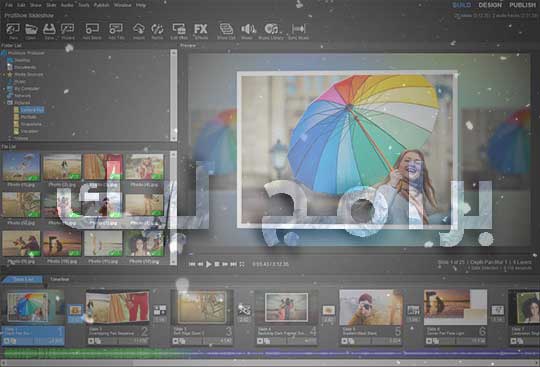The width and height of the screenshot is (540, 367).
Task: Switch to the DESIGN workspace
Action: (x=490, y=5)
